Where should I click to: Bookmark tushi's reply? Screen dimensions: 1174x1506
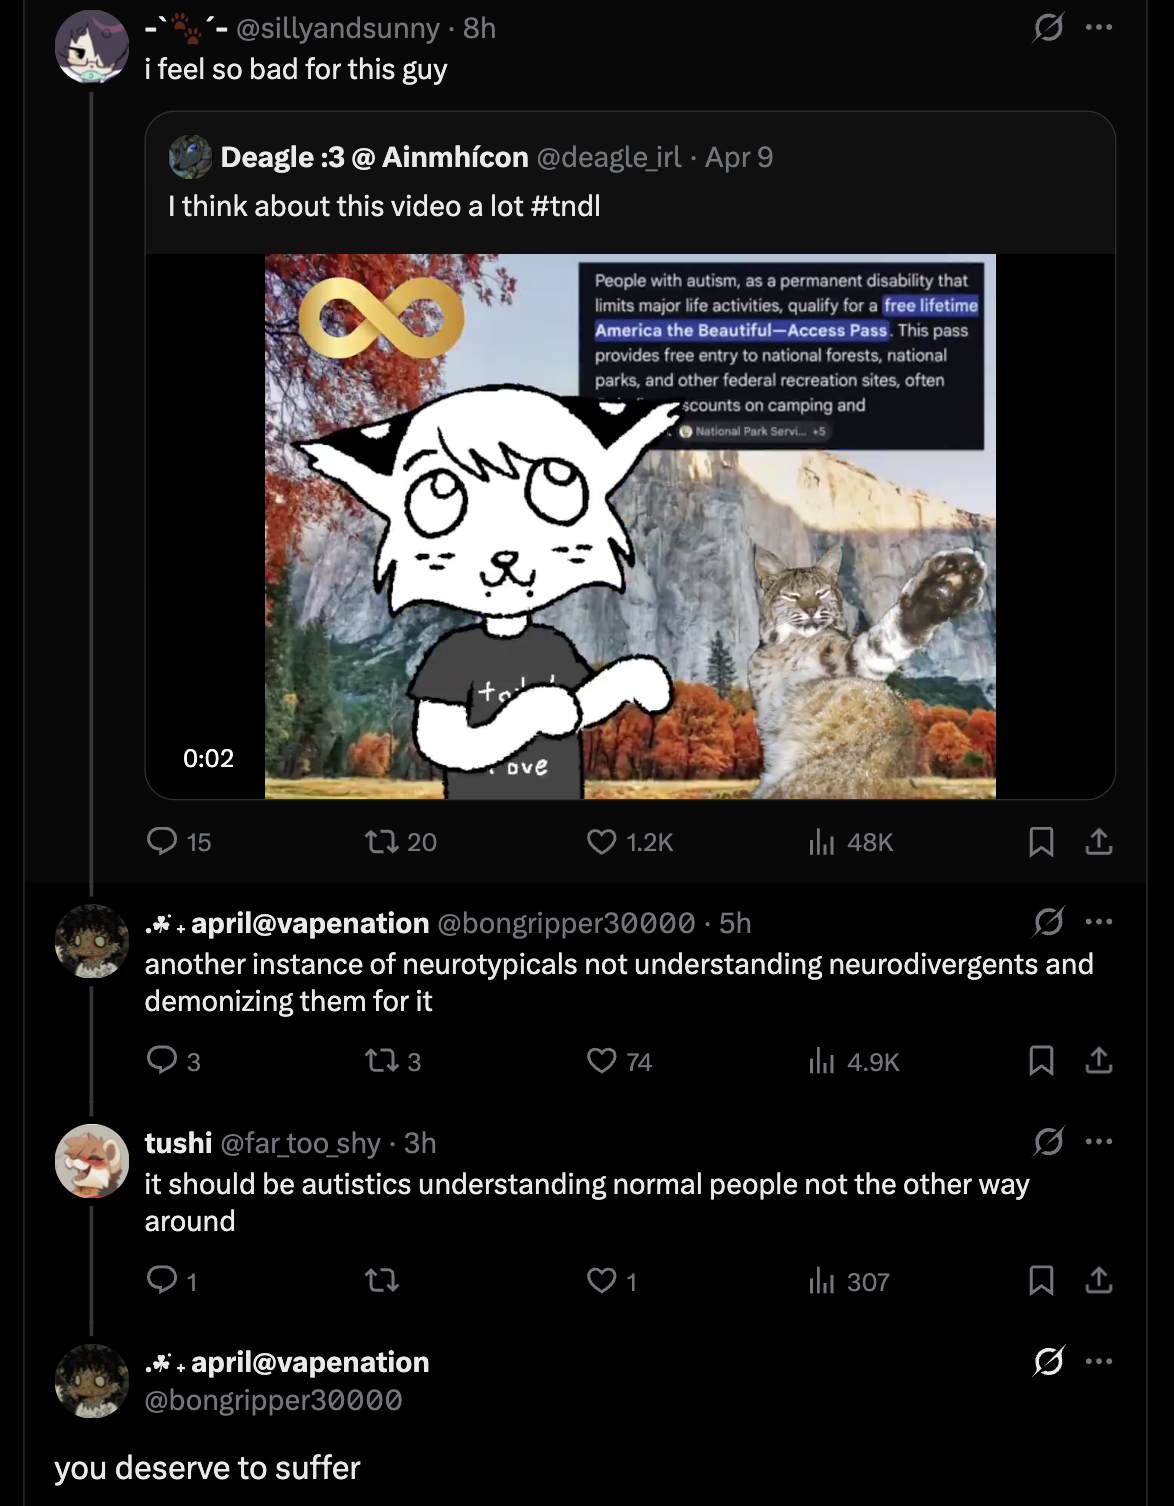(1041, 1280)
